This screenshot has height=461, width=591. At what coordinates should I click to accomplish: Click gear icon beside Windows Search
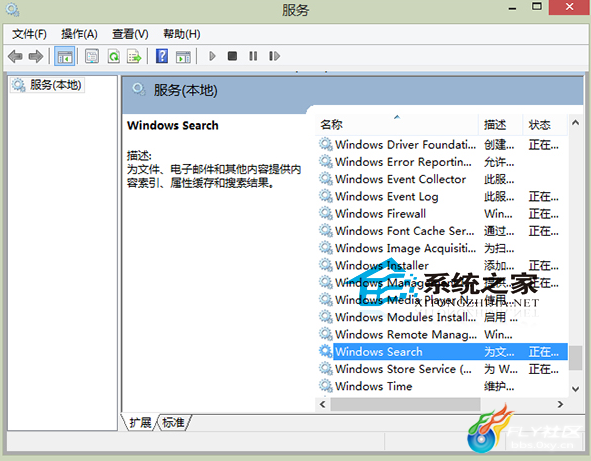coord(326,351)
